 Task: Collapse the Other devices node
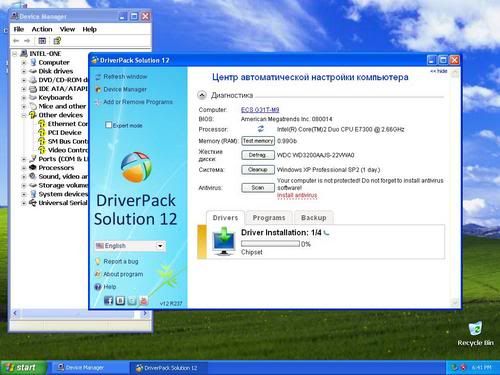[24, 115]
